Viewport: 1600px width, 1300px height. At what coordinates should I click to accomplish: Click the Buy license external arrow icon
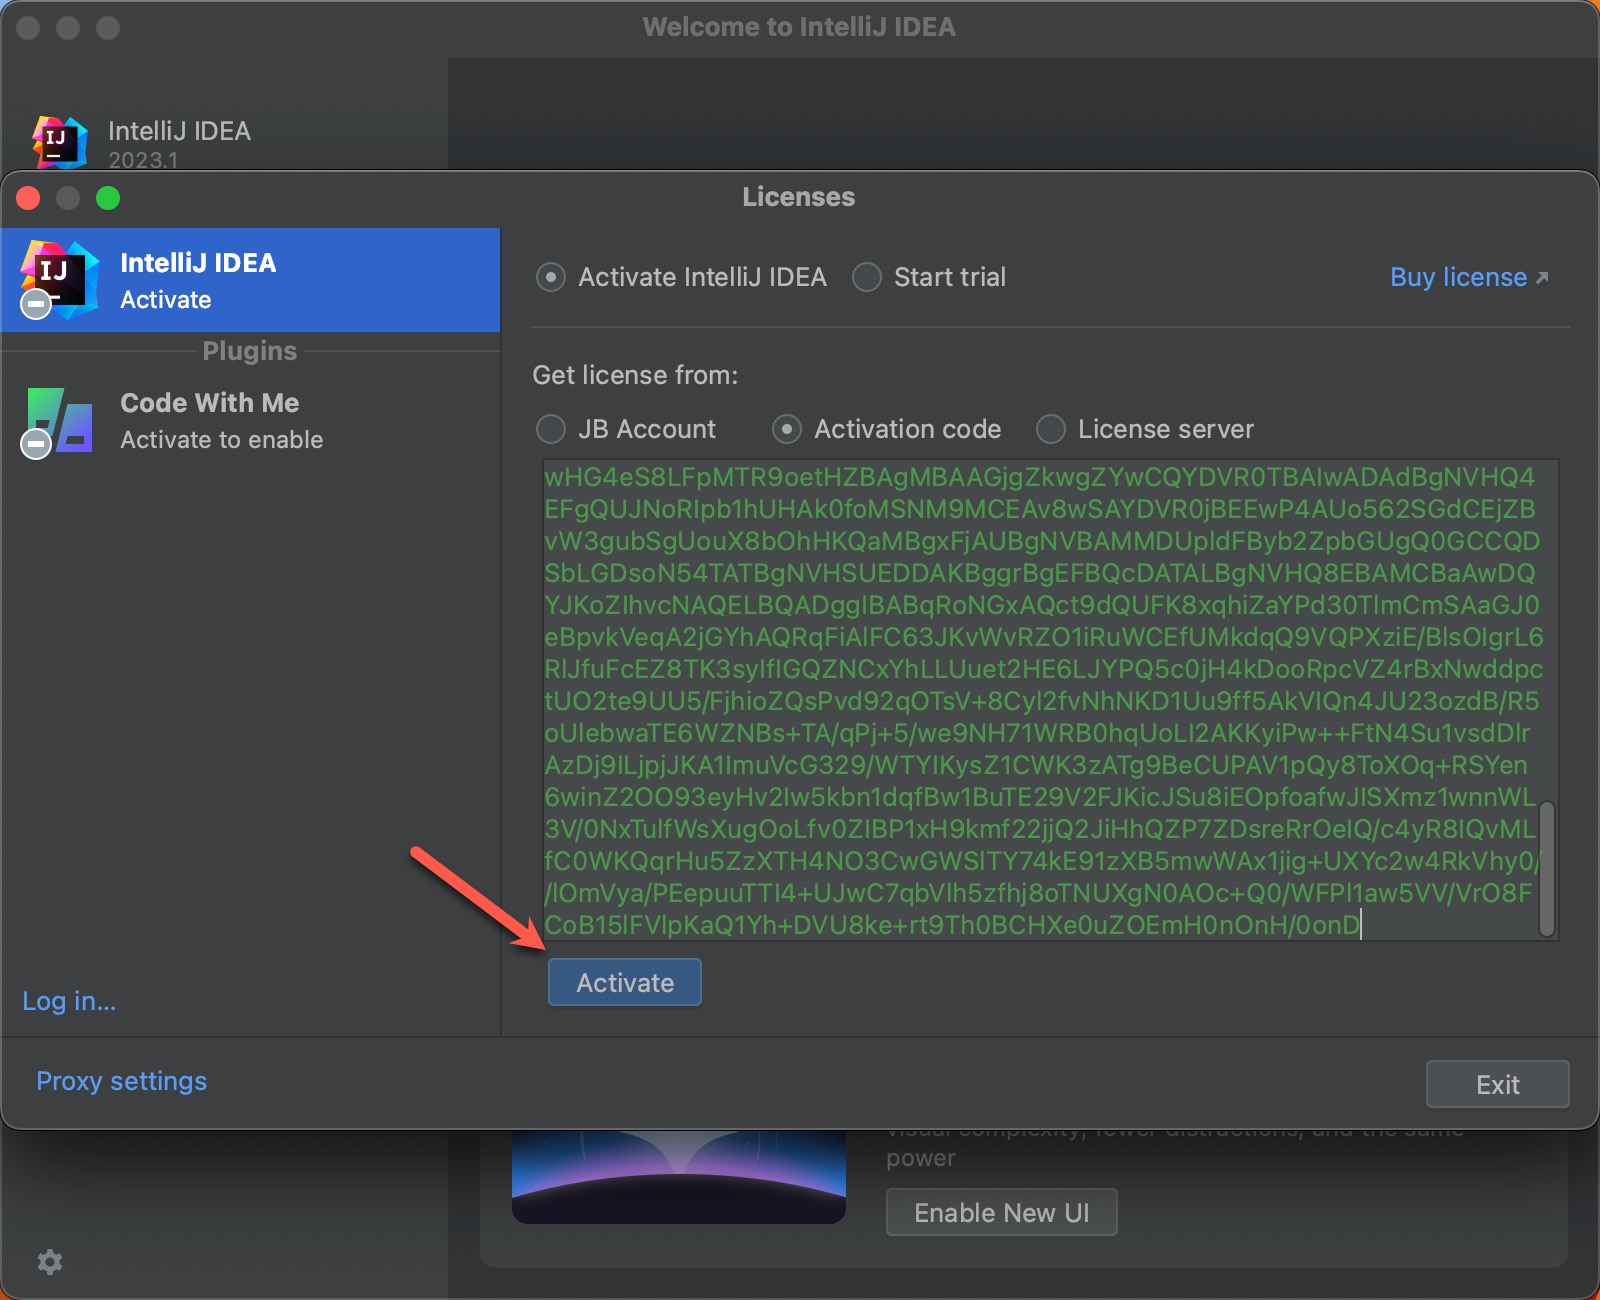click(1542, 278)
